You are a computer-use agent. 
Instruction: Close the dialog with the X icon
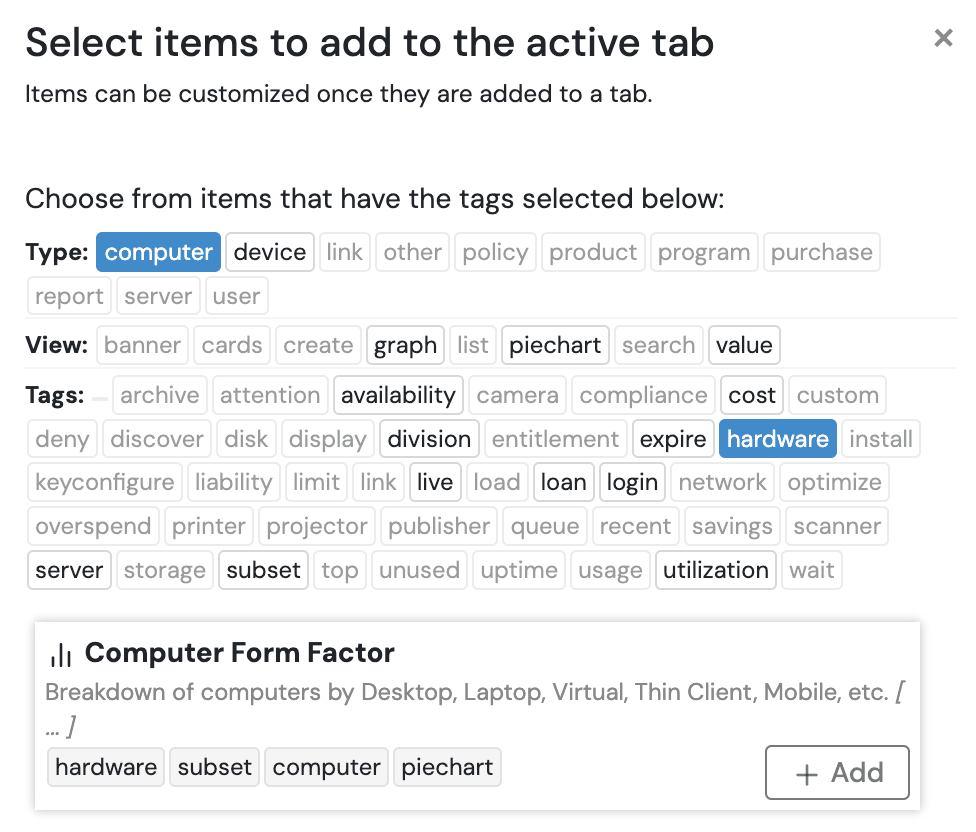[943, 38]
